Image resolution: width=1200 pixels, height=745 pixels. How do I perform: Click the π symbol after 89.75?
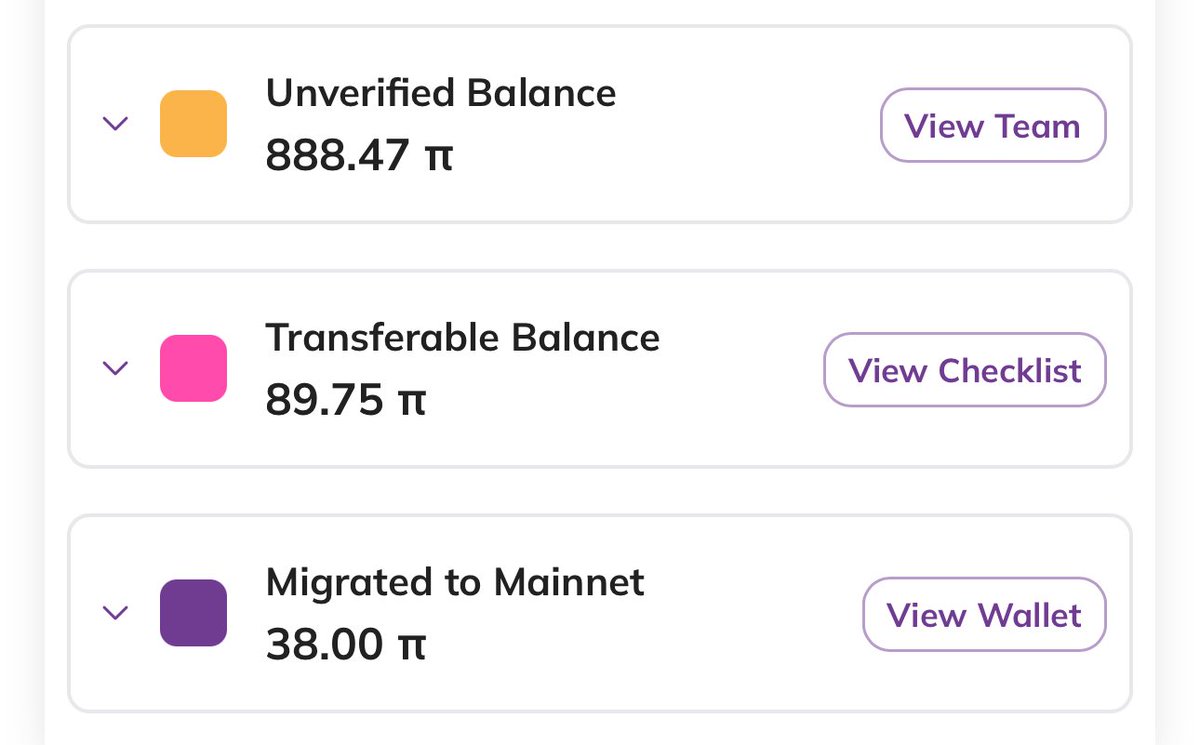(x=413, y=403)
